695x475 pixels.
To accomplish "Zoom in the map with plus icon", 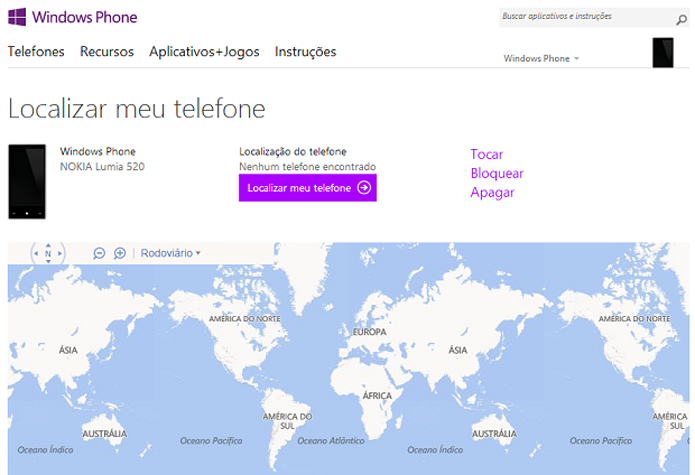I will coord(120,253).
